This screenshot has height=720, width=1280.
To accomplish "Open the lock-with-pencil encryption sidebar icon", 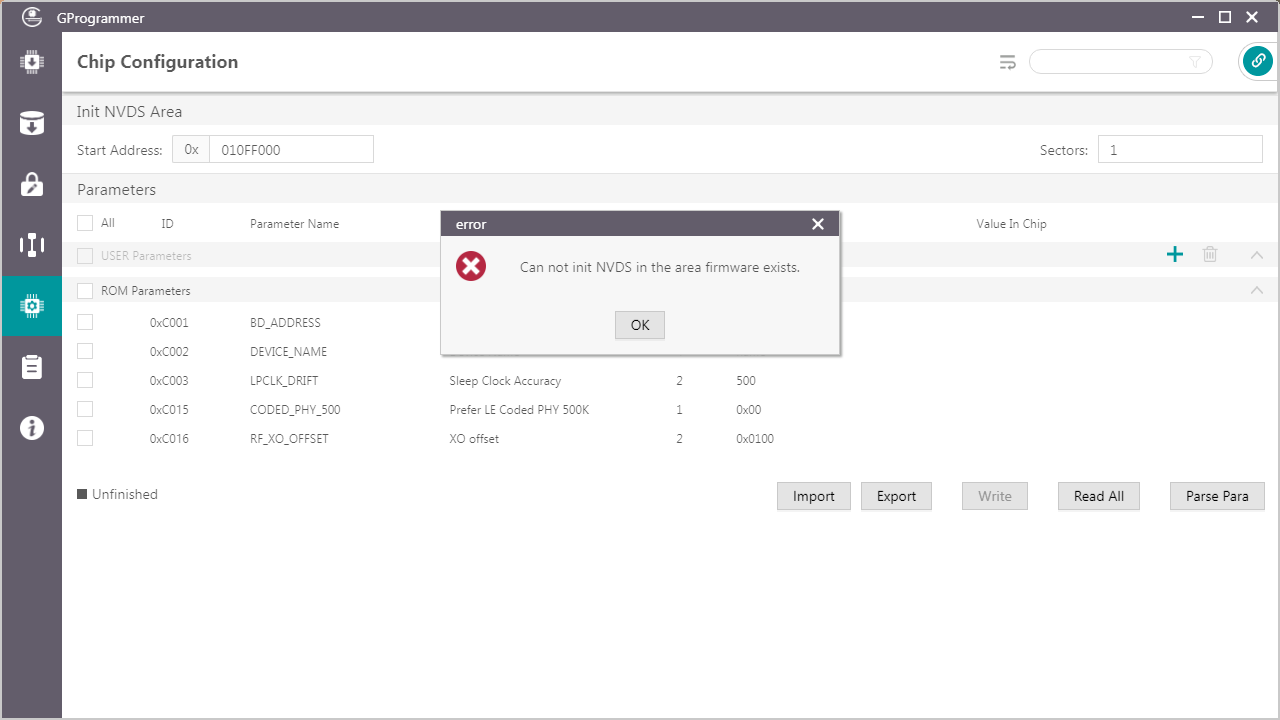I will coord(31,184).
